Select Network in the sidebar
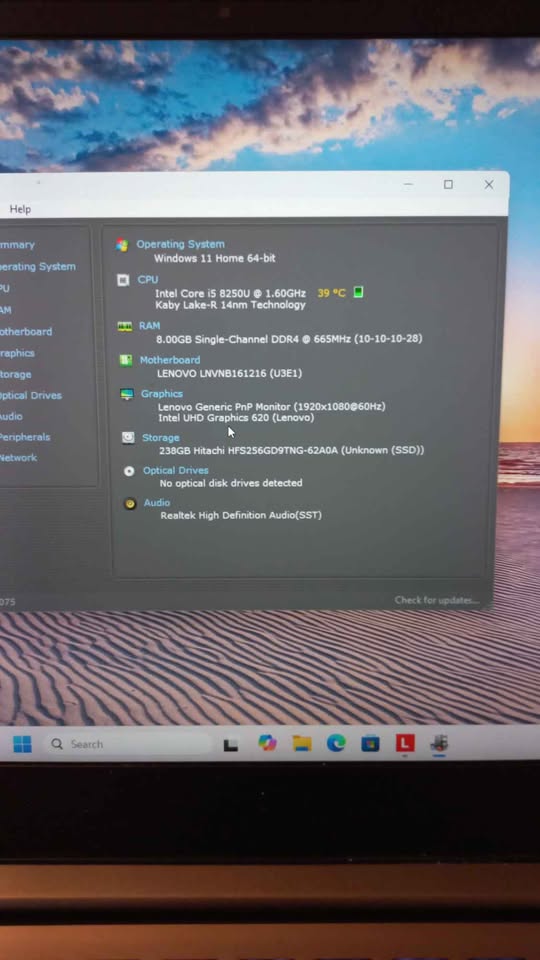The width and height of the screenshot is (540, 960). coord(18,458)
